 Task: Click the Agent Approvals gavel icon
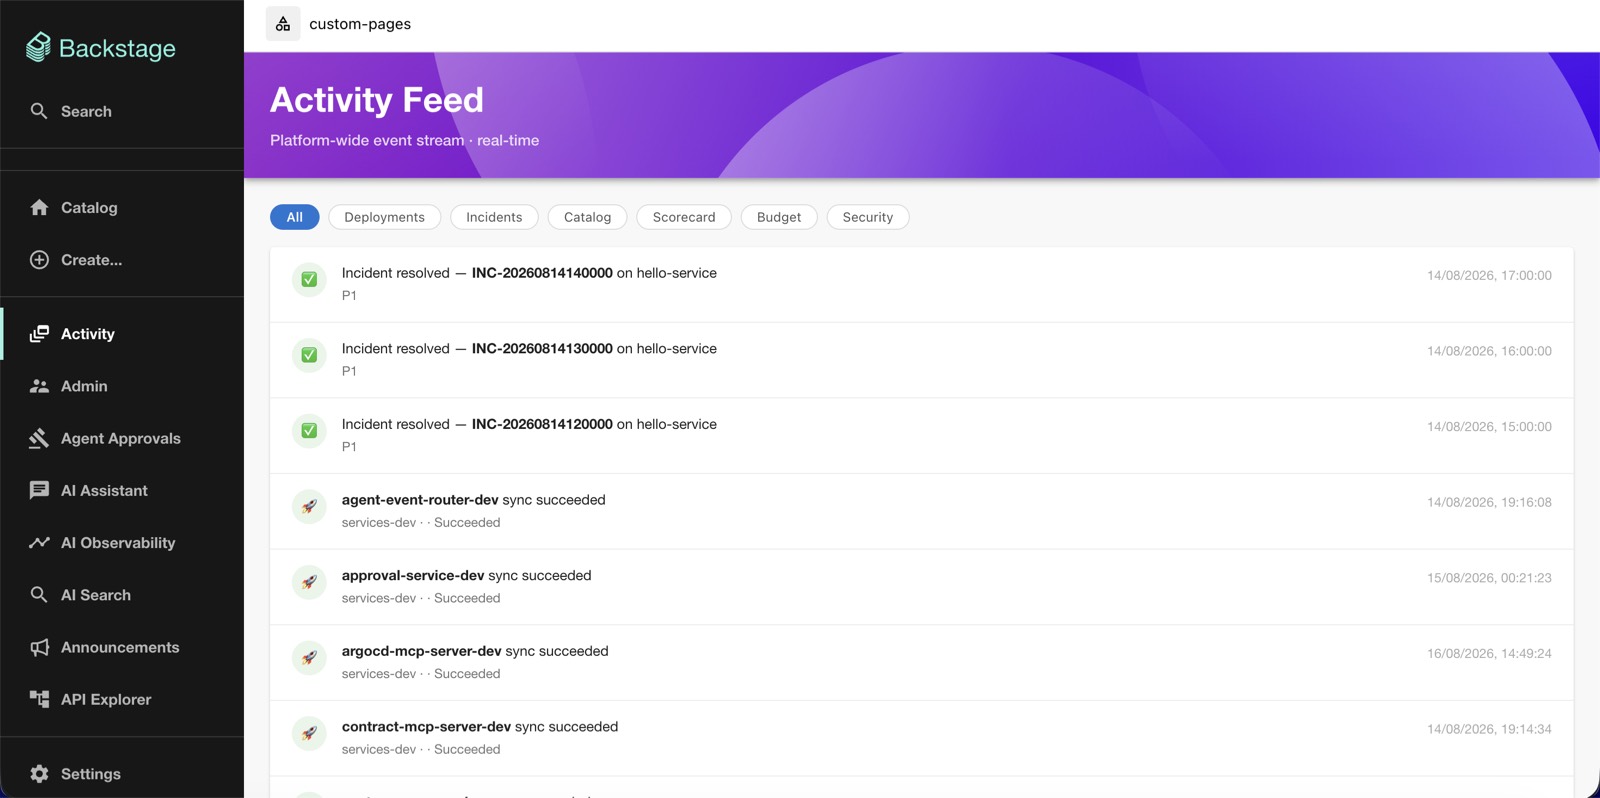[39, 438]
